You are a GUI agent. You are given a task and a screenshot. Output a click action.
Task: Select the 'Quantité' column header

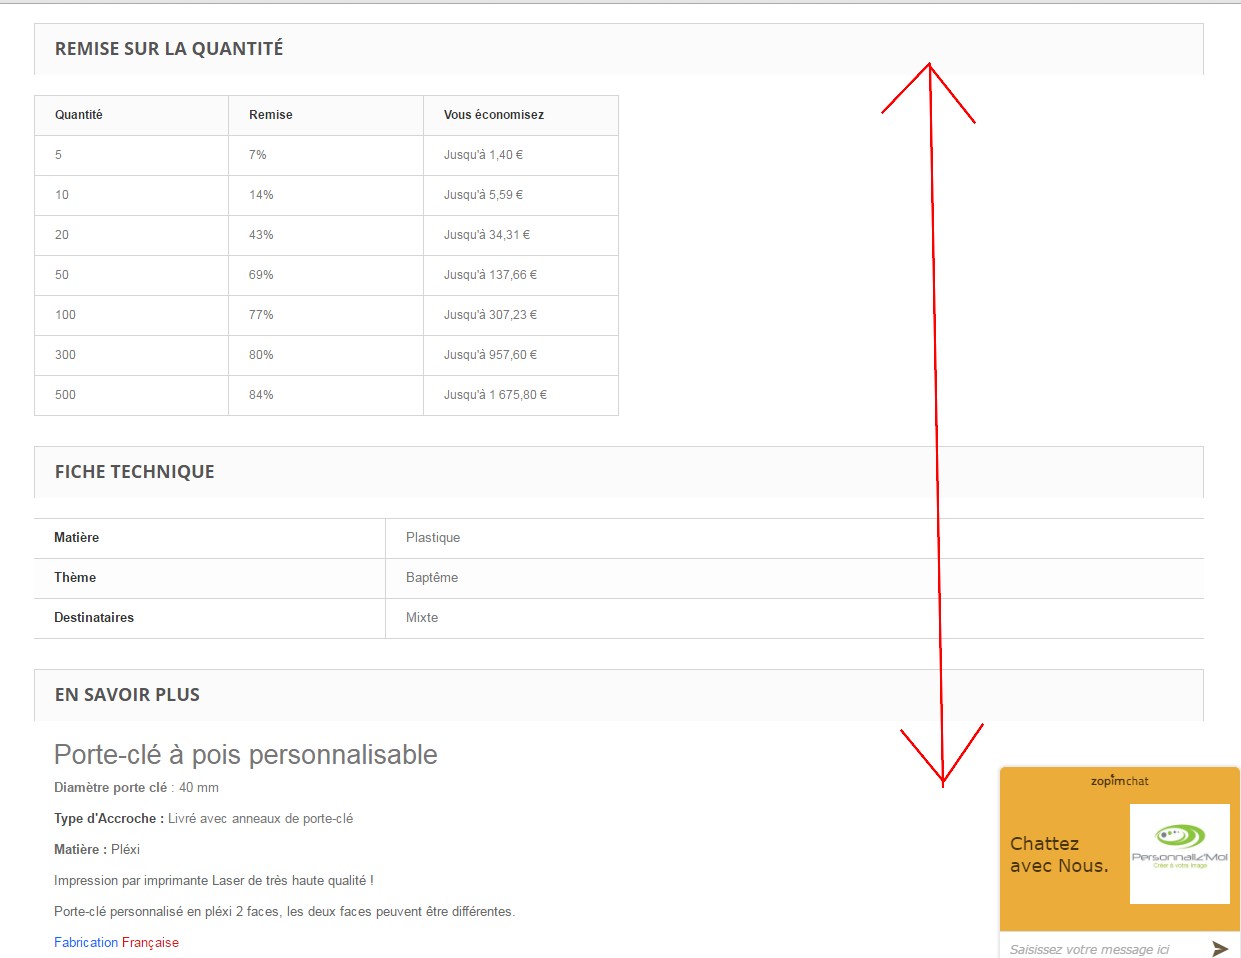point(131,115)
